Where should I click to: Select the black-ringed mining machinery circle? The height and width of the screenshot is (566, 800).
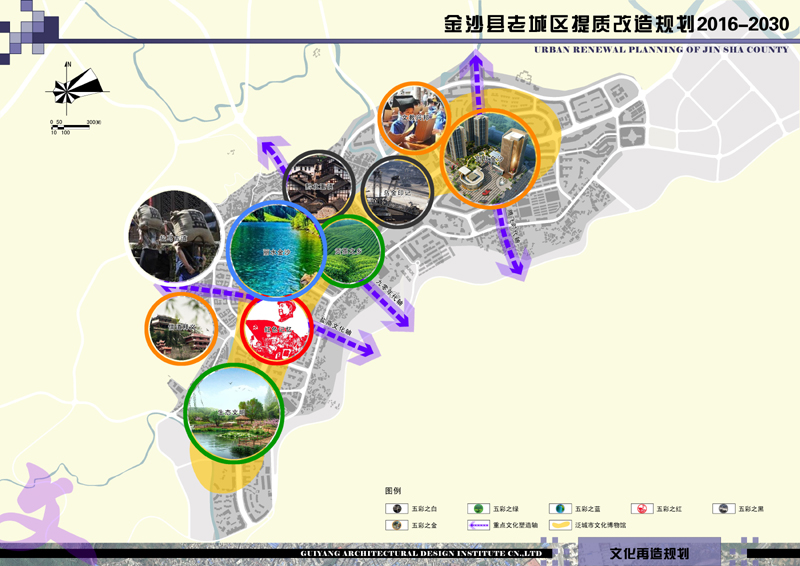tap(396, 191)
